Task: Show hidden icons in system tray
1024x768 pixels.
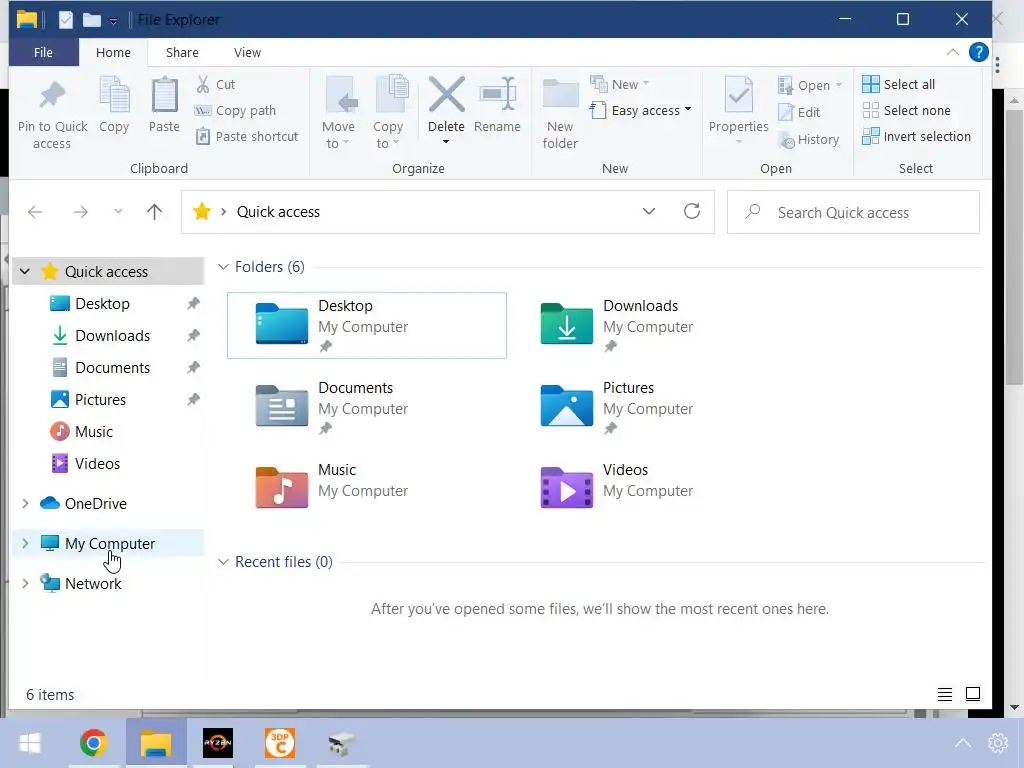Action: (x=963, y=743)
